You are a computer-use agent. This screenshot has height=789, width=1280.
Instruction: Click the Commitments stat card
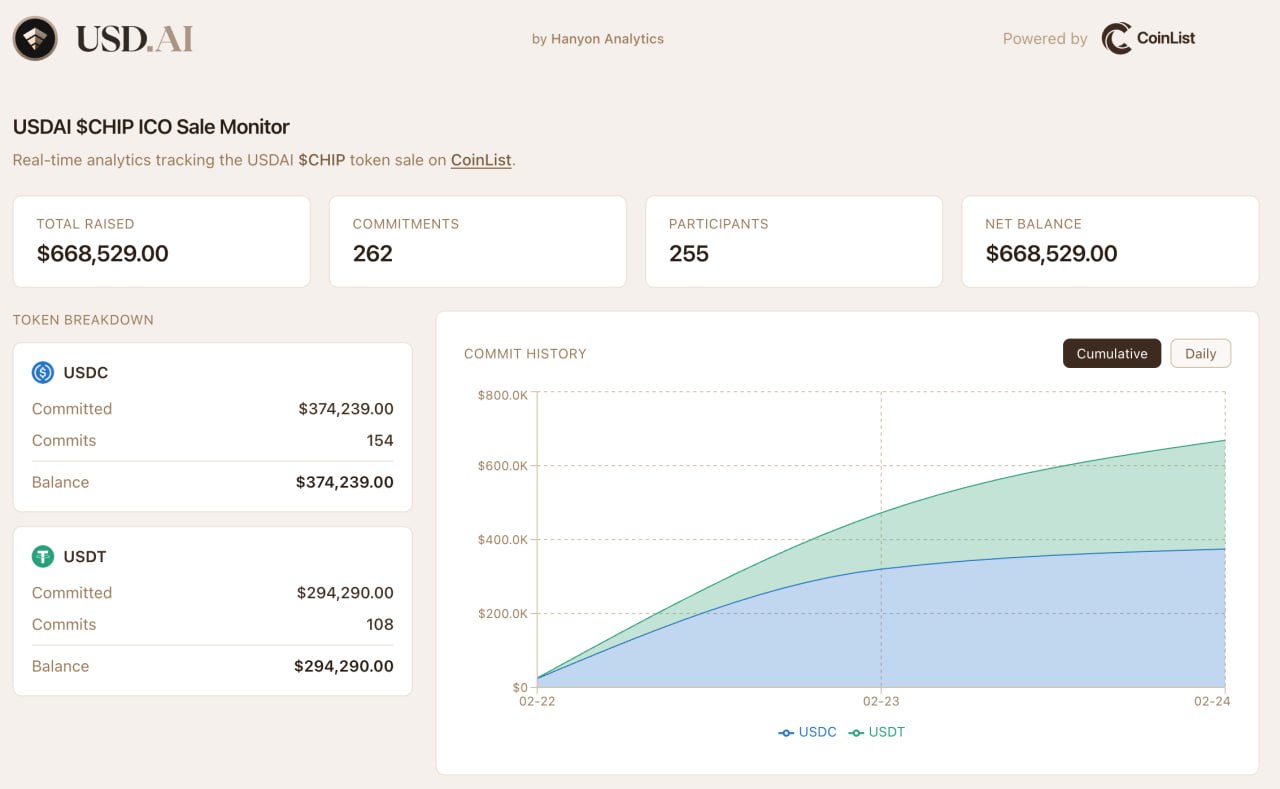coord(477,241)
